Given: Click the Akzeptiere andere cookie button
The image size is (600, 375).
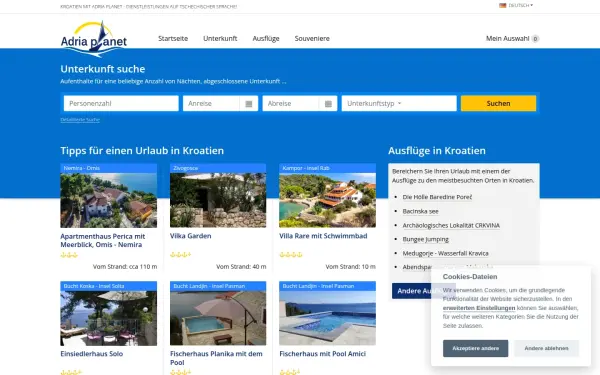Looking at the screenshot, I should pyautogui.click(x=475, y=348).
